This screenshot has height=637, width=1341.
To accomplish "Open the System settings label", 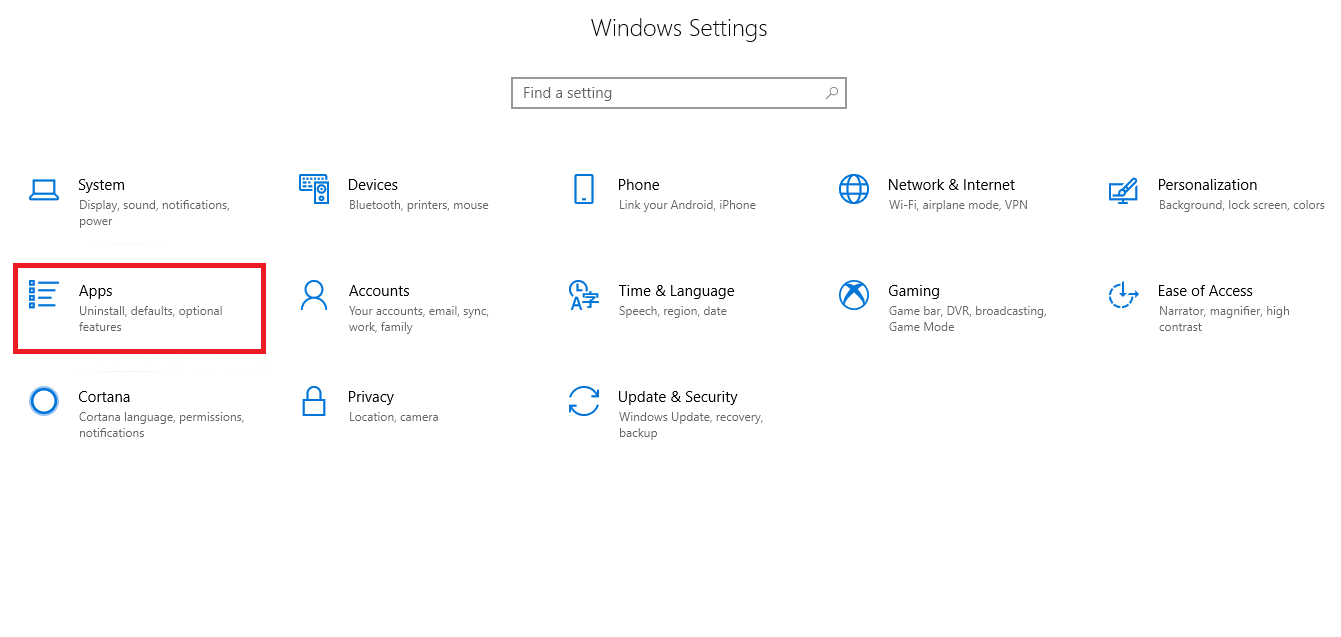I will coord(101,185).
